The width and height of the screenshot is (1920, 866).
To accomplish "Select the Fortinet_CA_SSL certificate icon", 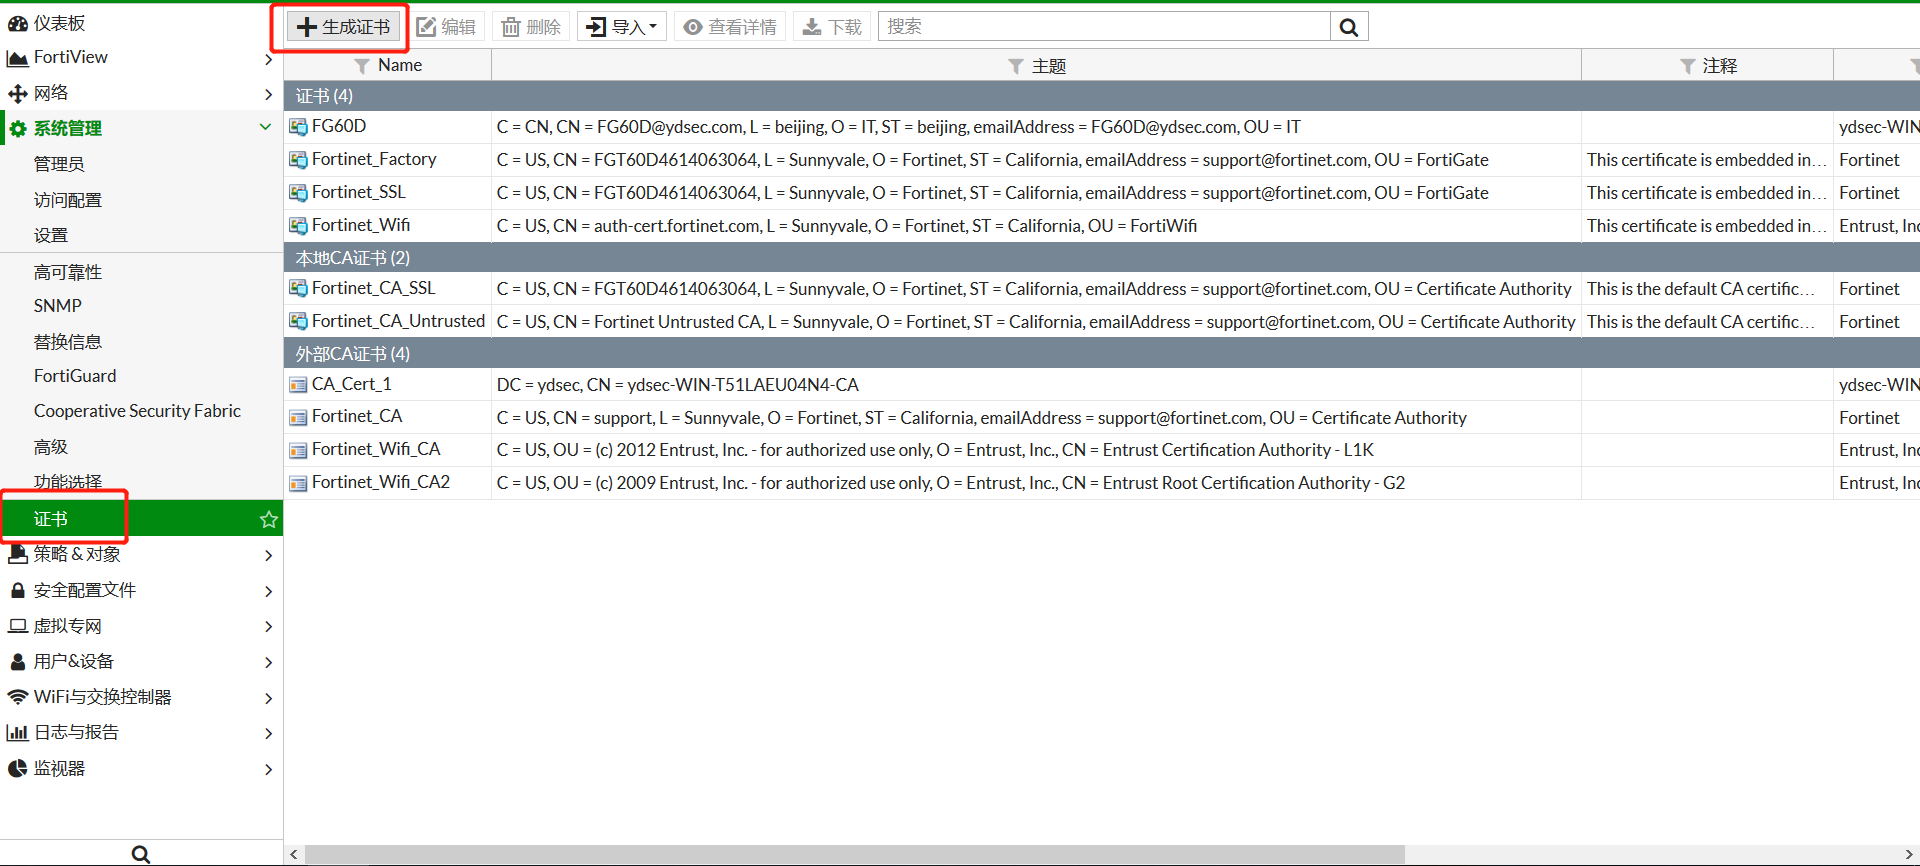I will pos(298,289).
